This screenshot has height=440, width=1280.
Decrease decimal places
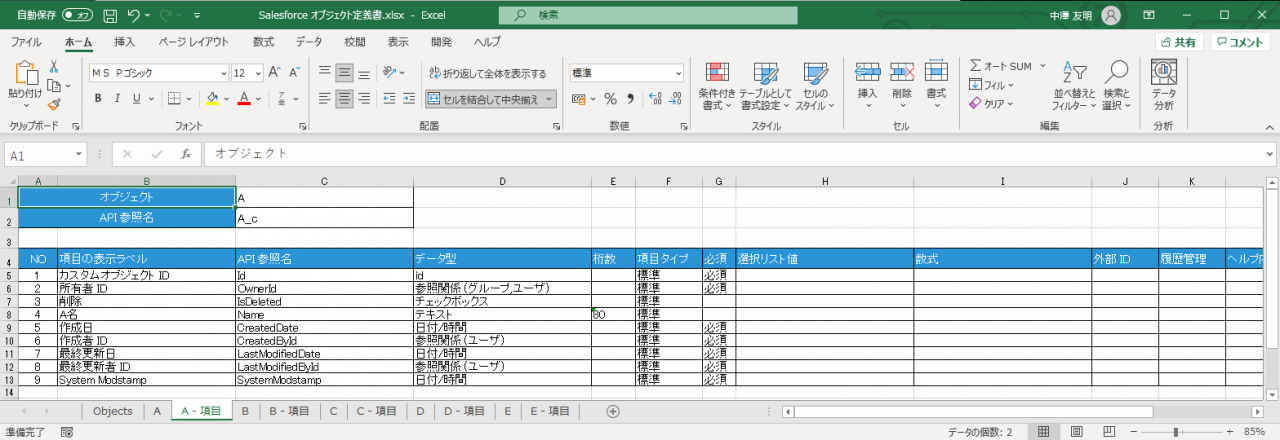[675, 98]
